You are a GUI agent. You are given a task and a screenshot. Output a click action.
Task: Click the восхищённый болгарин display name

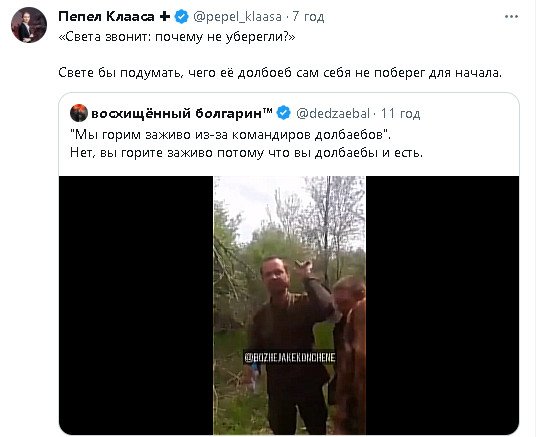[182, 113]
